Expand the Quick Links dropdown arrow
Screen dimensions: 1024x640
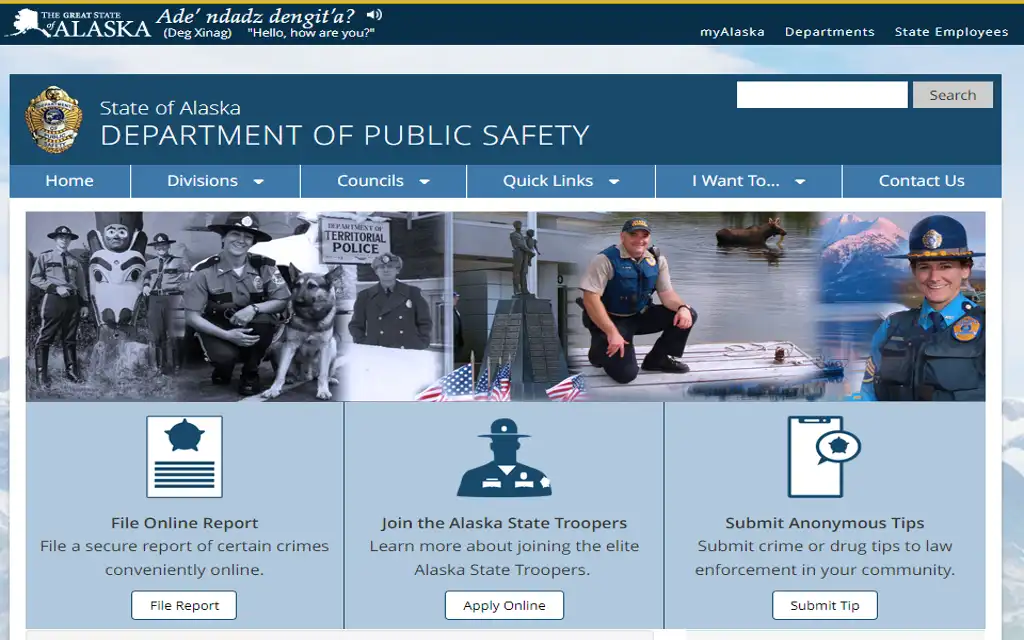click(x=614, y=182)
